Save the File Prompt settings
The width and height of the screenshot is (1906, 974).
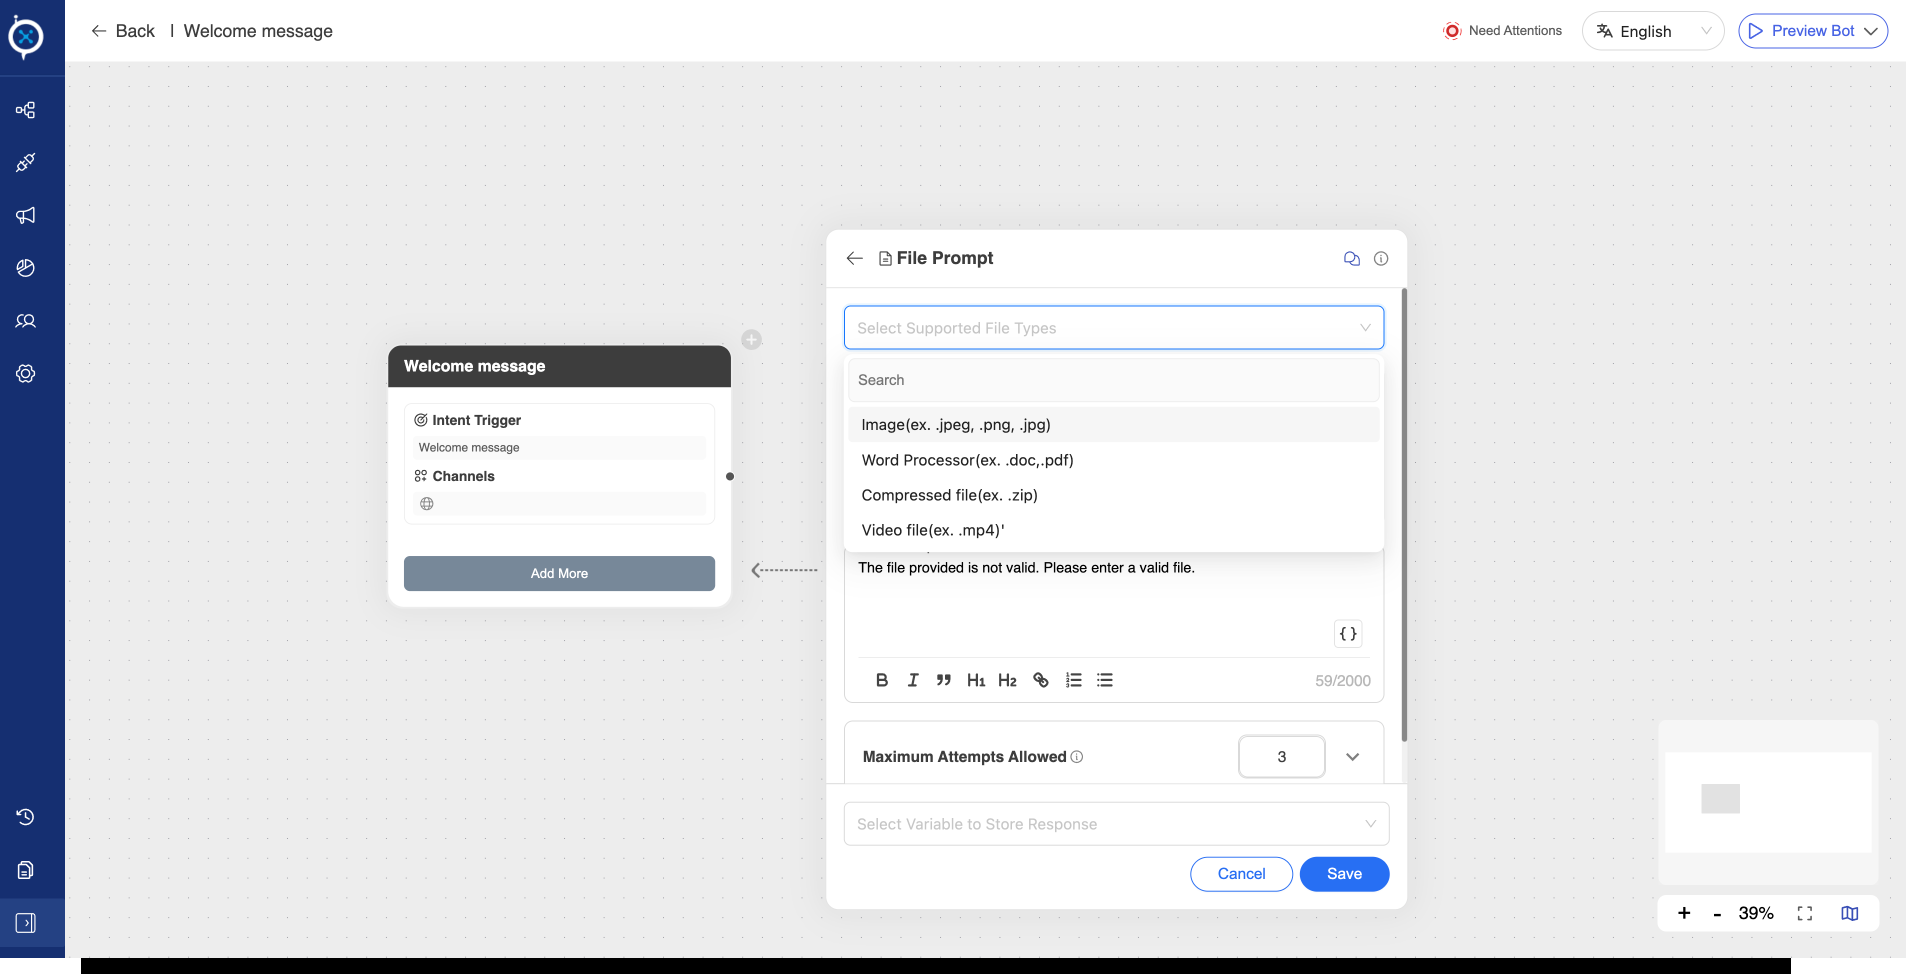pos(1344,874)
